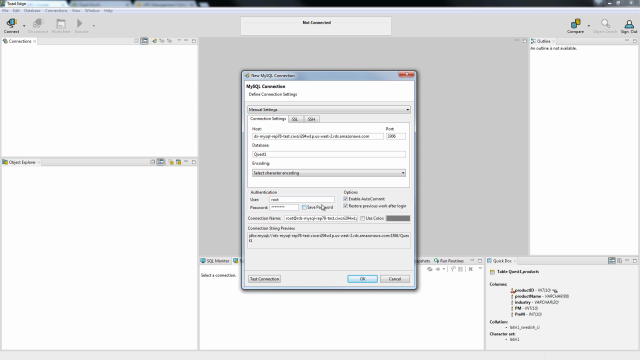Click the User input field
Viewport: 640px width, 360px height.
point(302,200)
